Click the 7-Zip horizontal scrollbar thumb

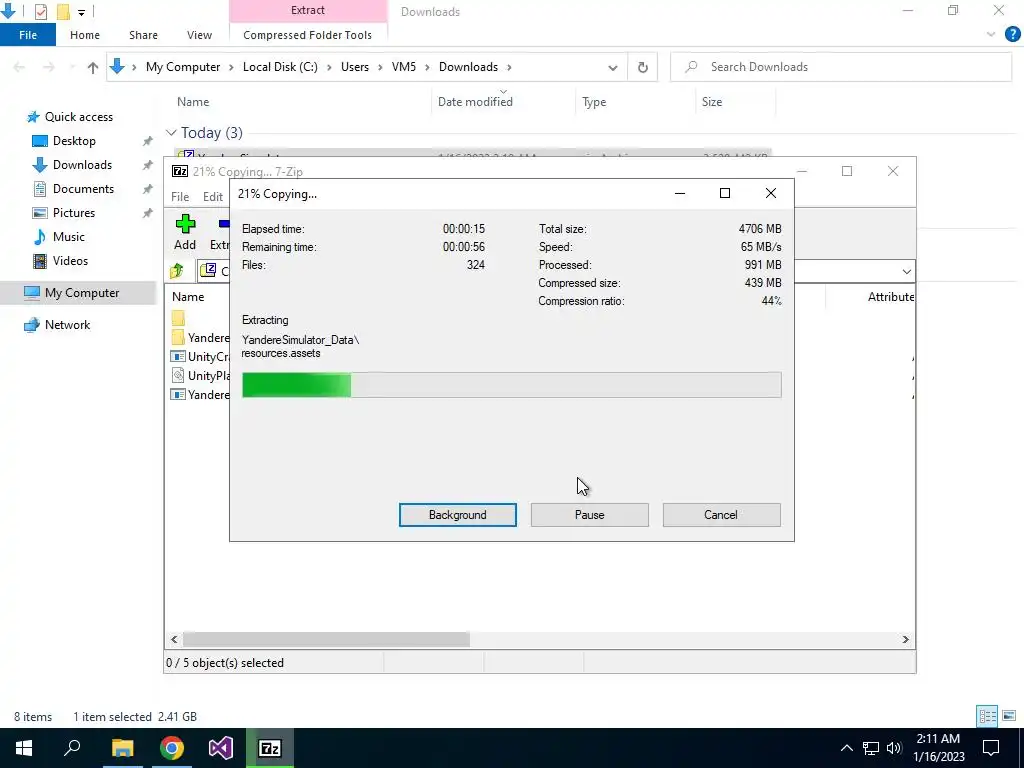[326, 639]
